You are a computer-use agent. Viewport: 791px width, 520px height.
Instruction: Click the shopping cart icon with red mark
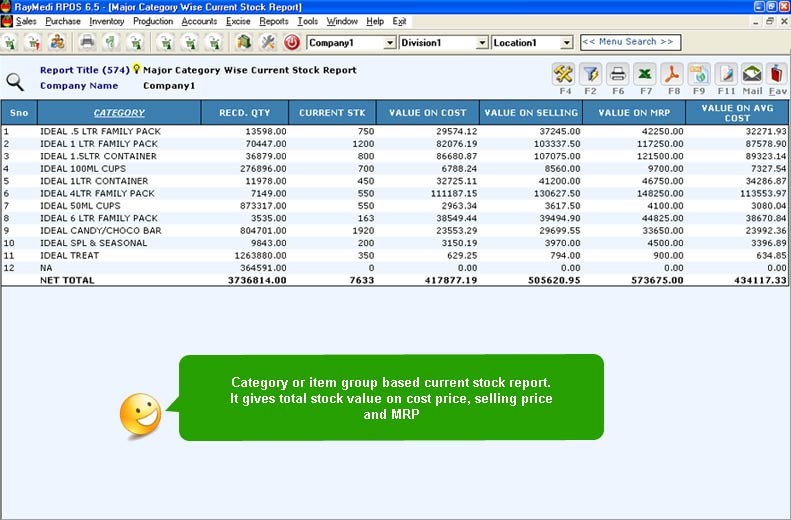(x=33, y=42)
